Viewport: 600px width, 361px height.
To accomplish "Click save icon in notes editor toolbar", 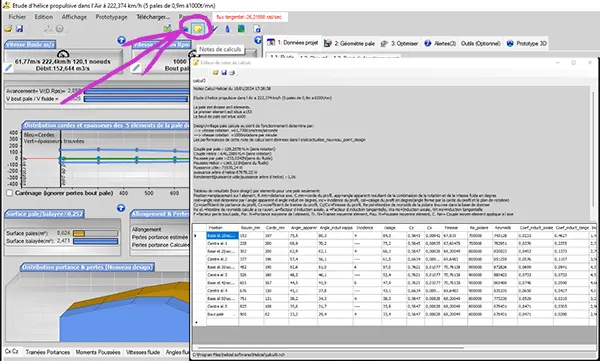I will 224,72.
